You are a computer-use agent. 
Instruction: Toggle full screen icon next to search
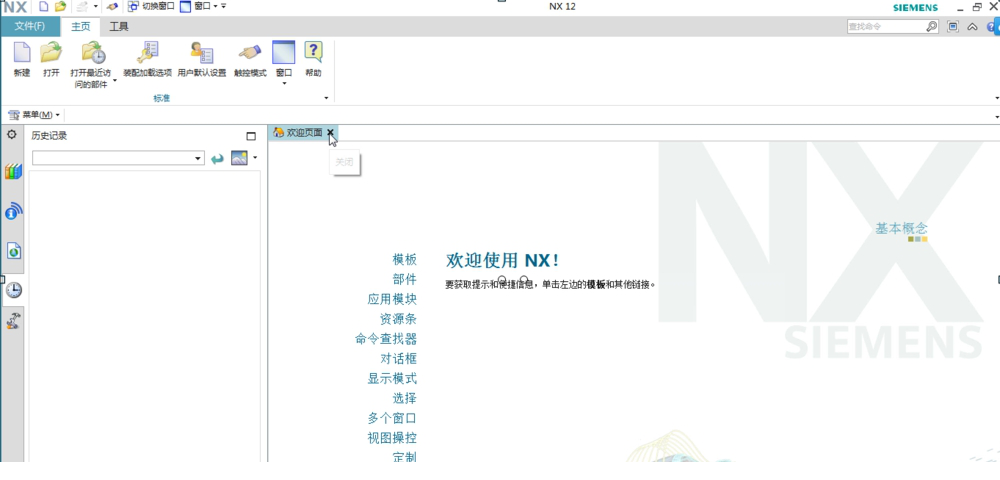click(953, 26)
